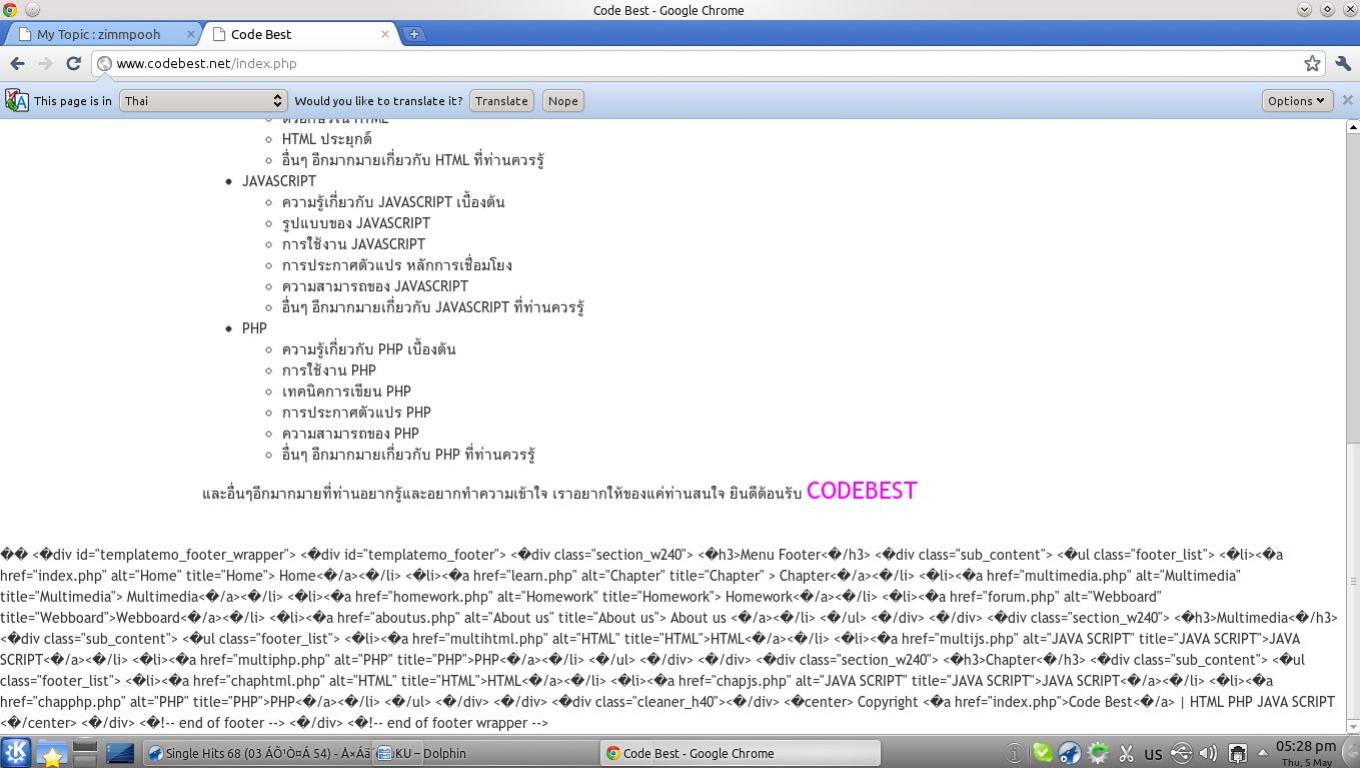Image resolution: width=1360 pixels, height=768 pixels.
Task: Click the virtual desktop pager in taskbar
Action: click(x=85, y=753)
